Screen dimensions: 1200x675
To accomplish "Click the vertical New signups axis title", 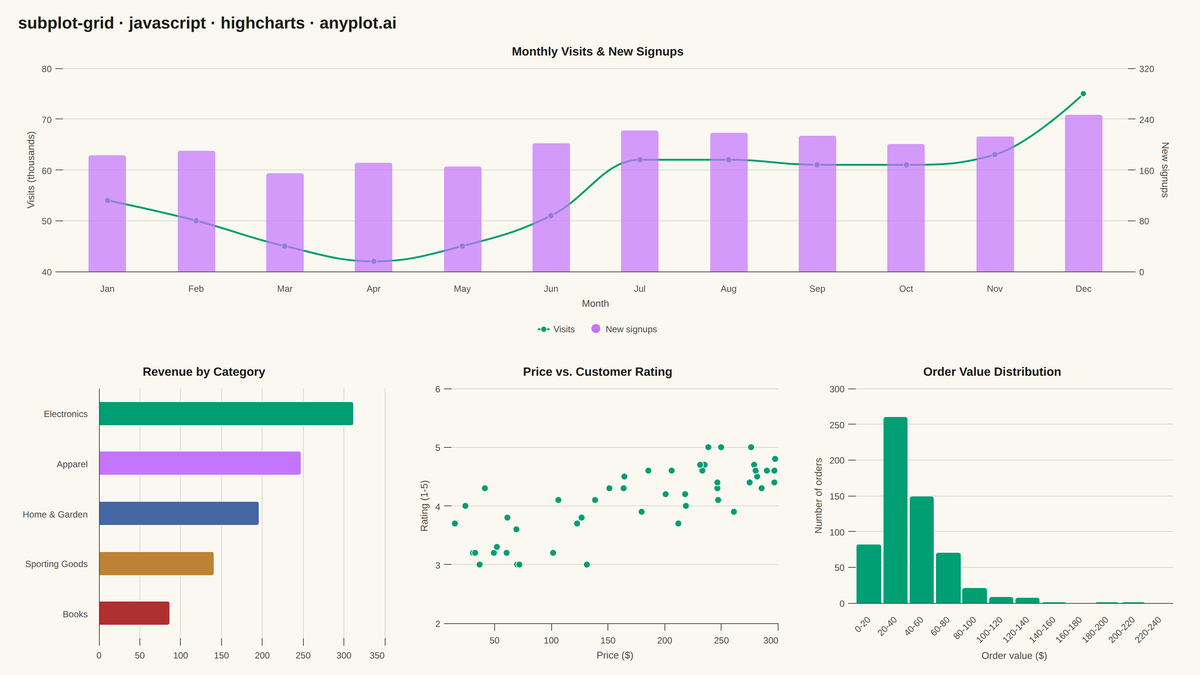I will pos(1164,170).
